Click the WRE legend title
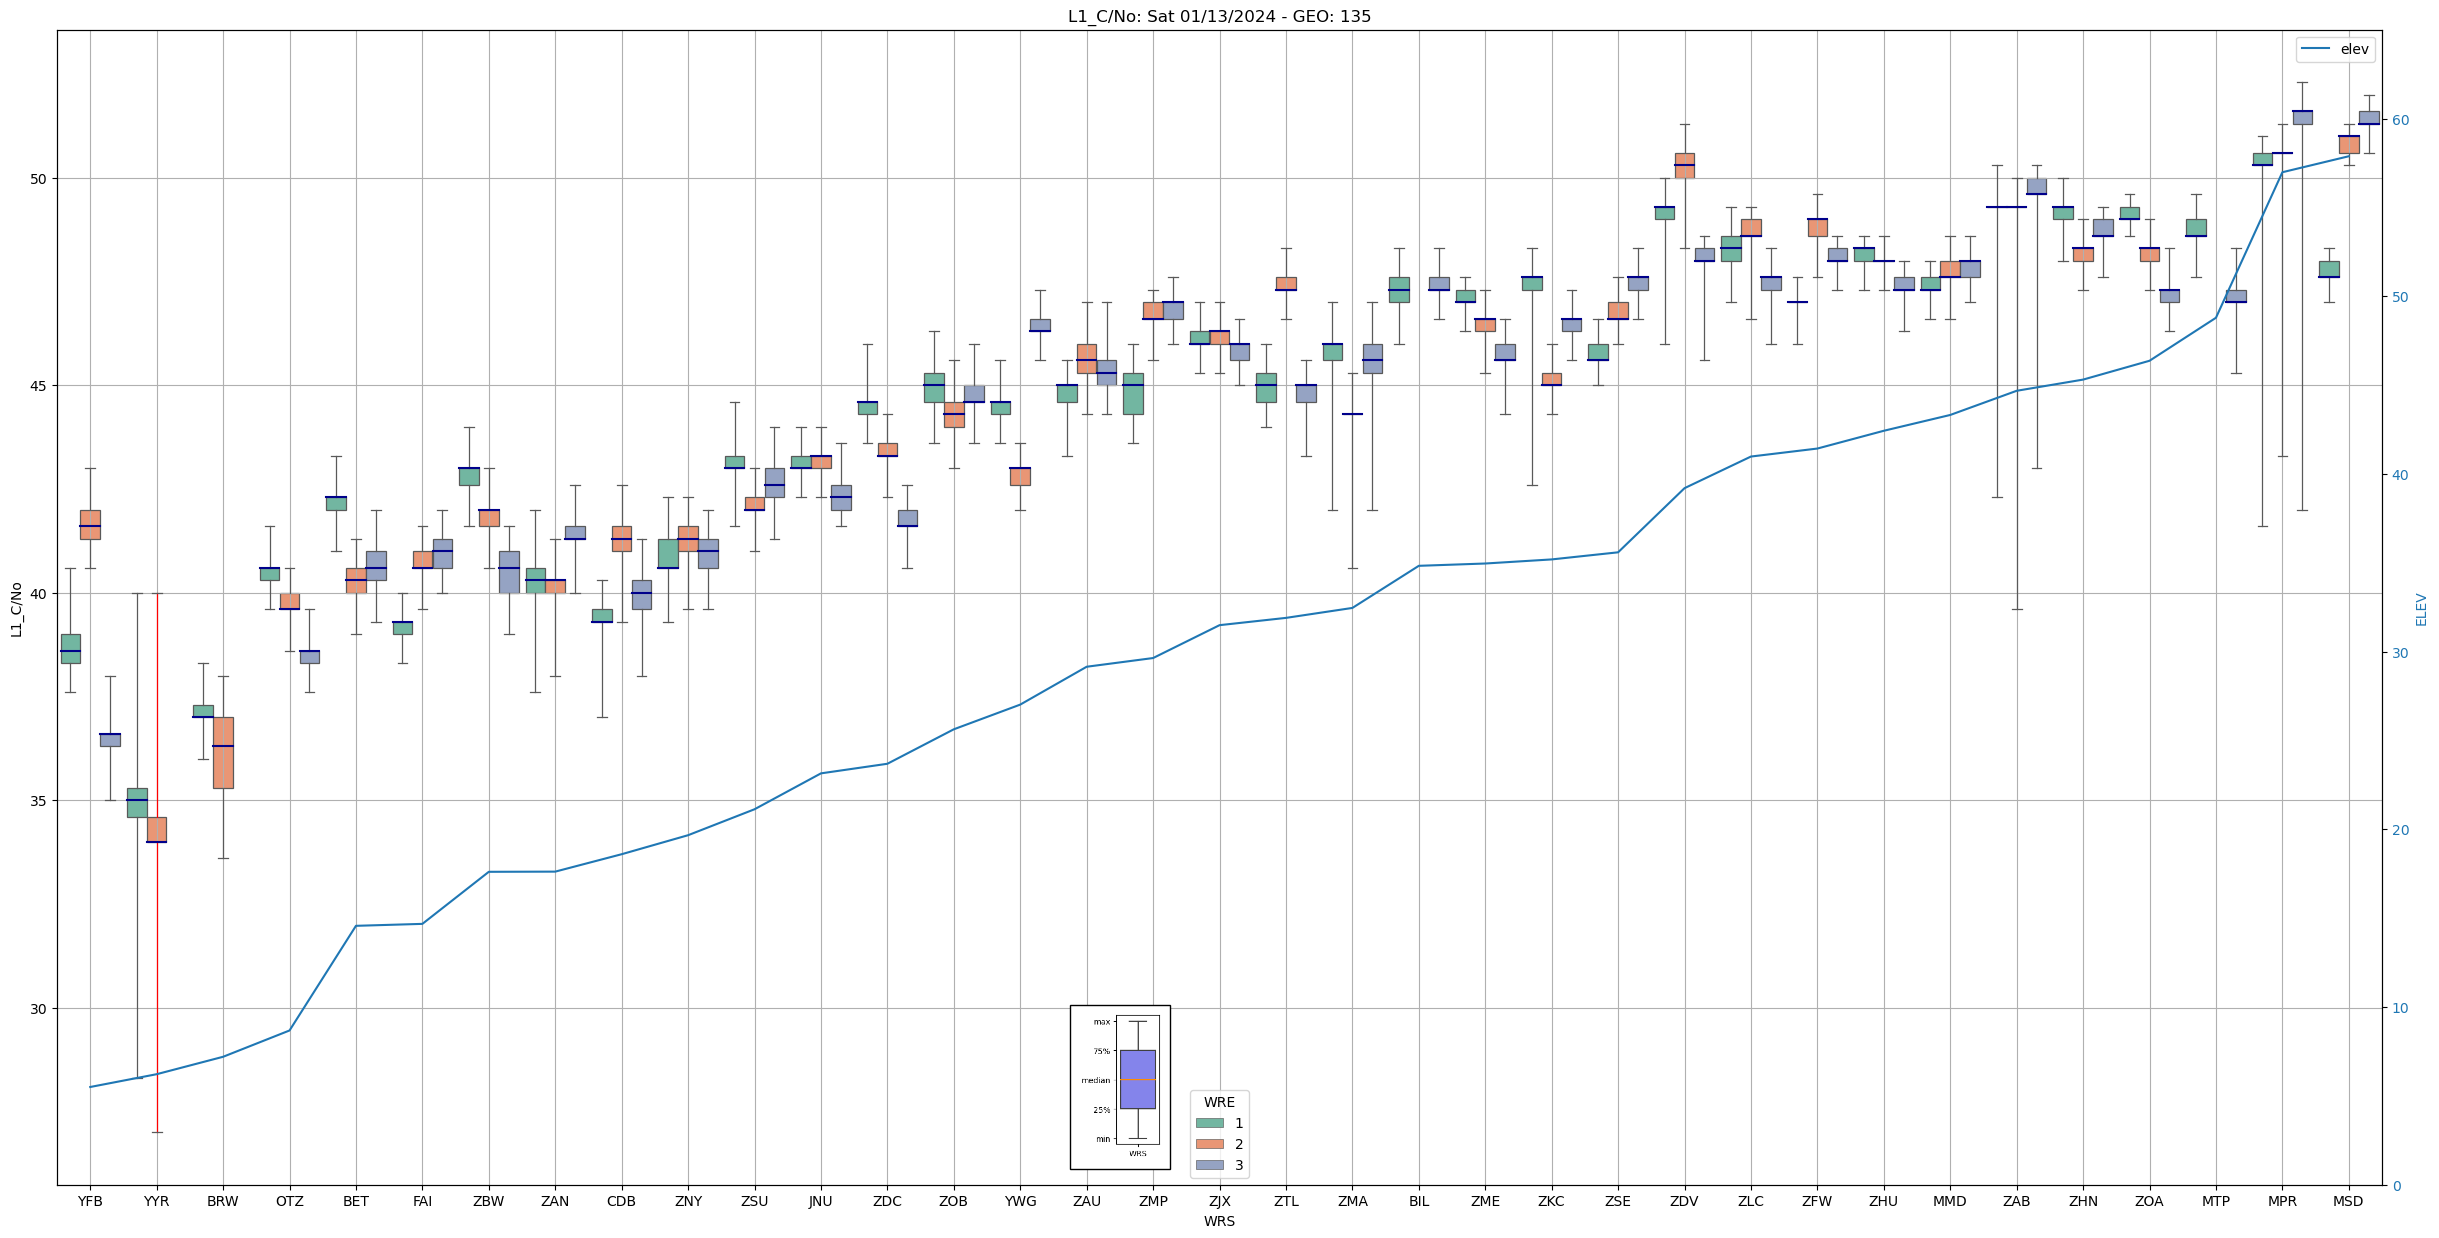2439x1238 pixels. [1219, 1102]
